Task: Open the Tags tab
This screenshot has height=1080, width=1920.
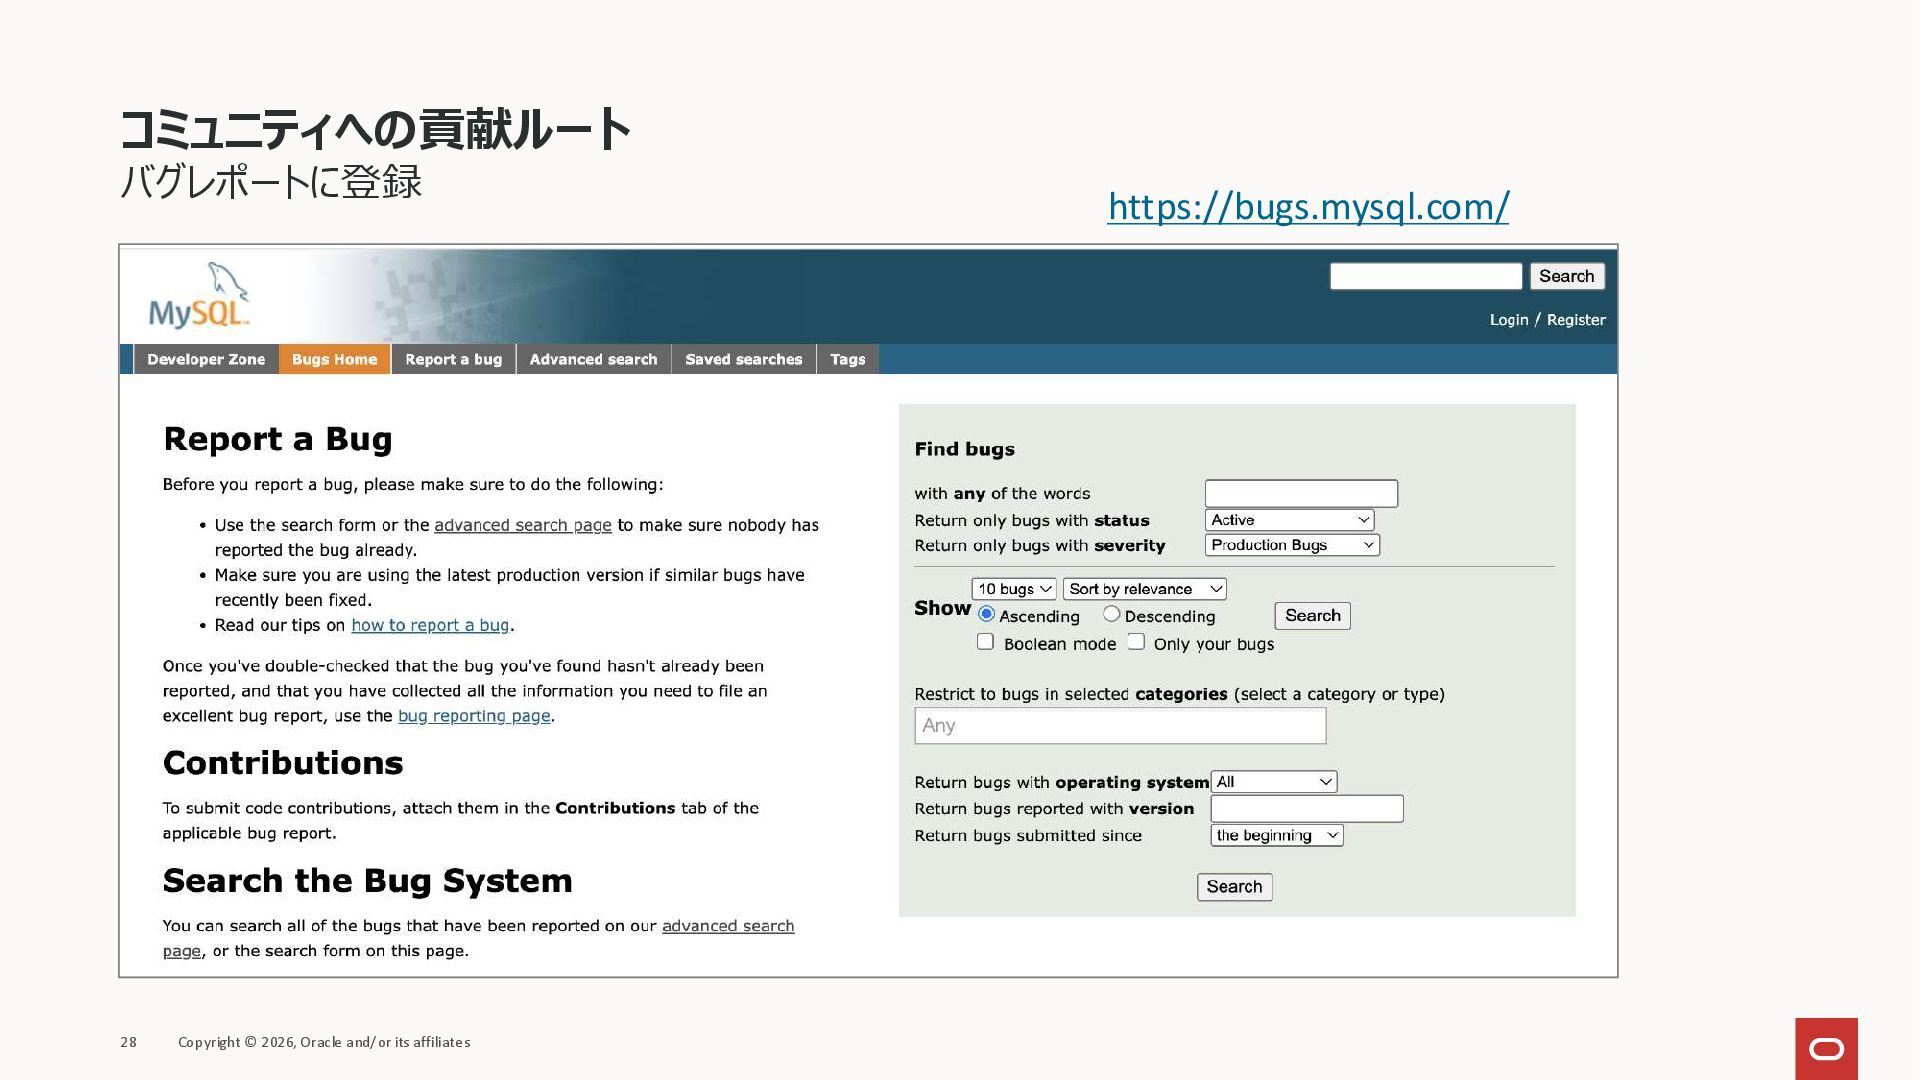Action: (x=847, y=359)
